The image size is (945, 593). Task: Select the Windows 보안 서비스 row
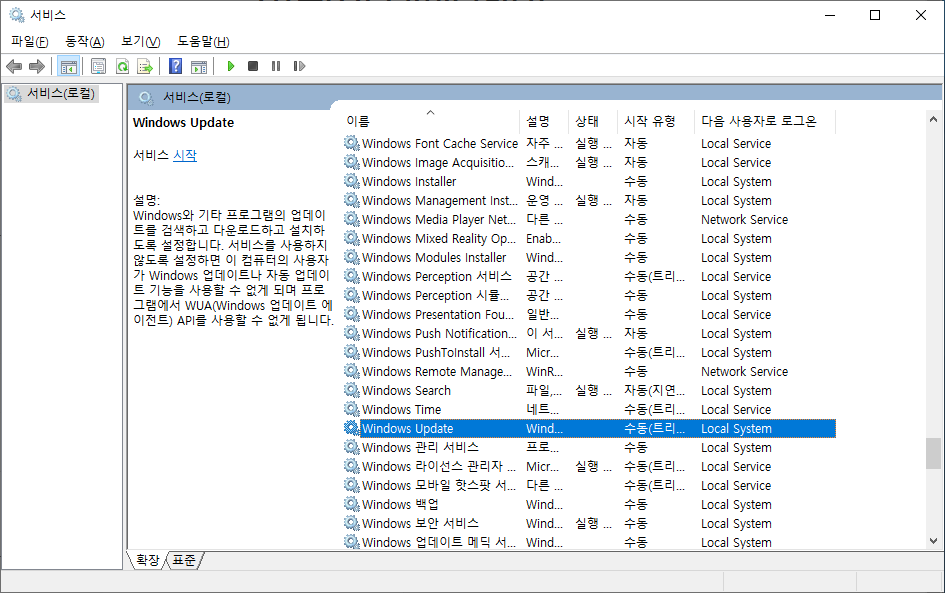pyautogui.click(x=589, y=523)
